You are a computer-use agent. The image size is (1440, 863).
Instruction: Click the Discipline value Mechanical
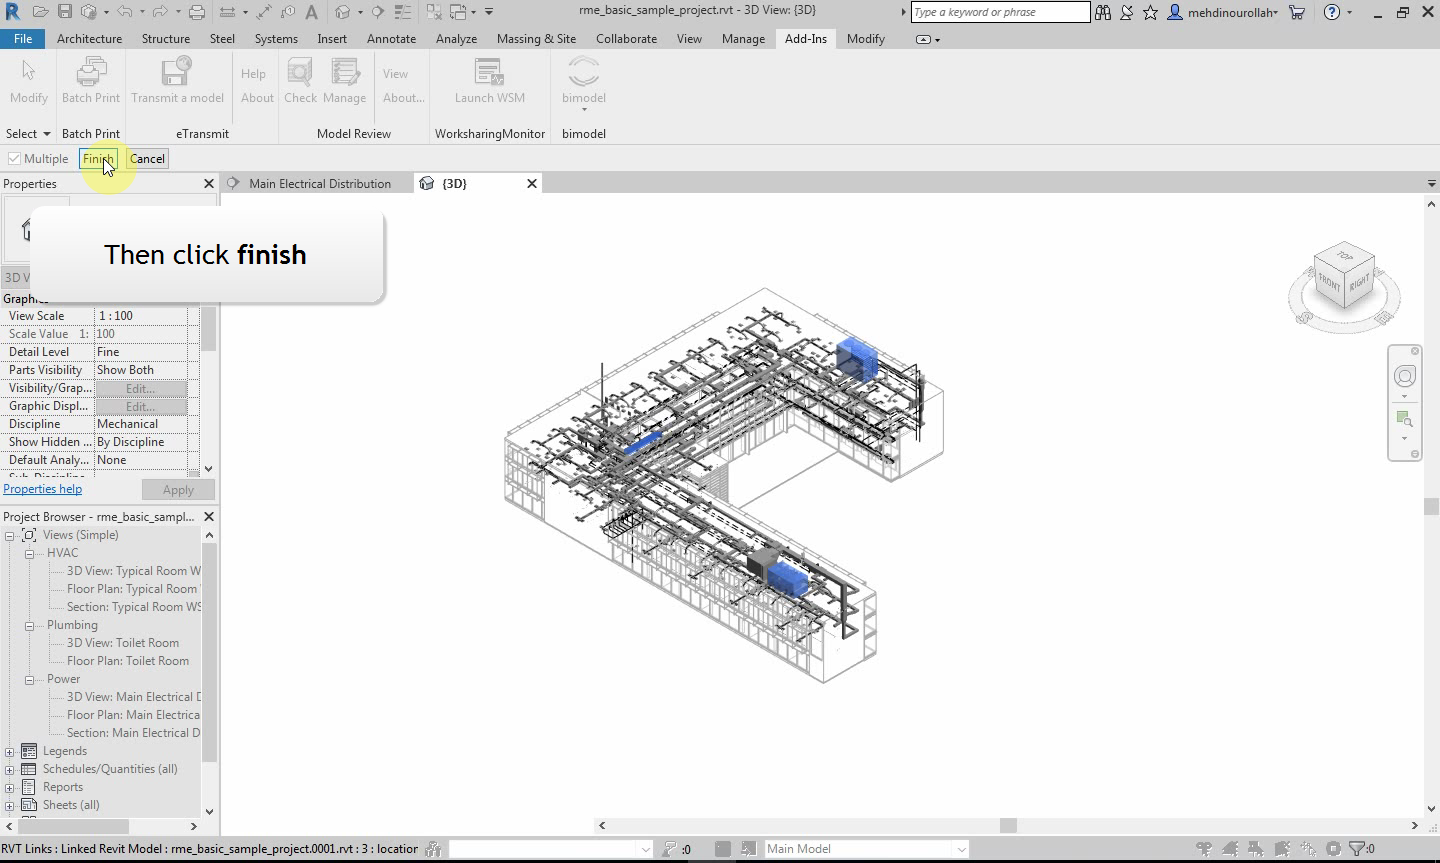tap(141, 424)
